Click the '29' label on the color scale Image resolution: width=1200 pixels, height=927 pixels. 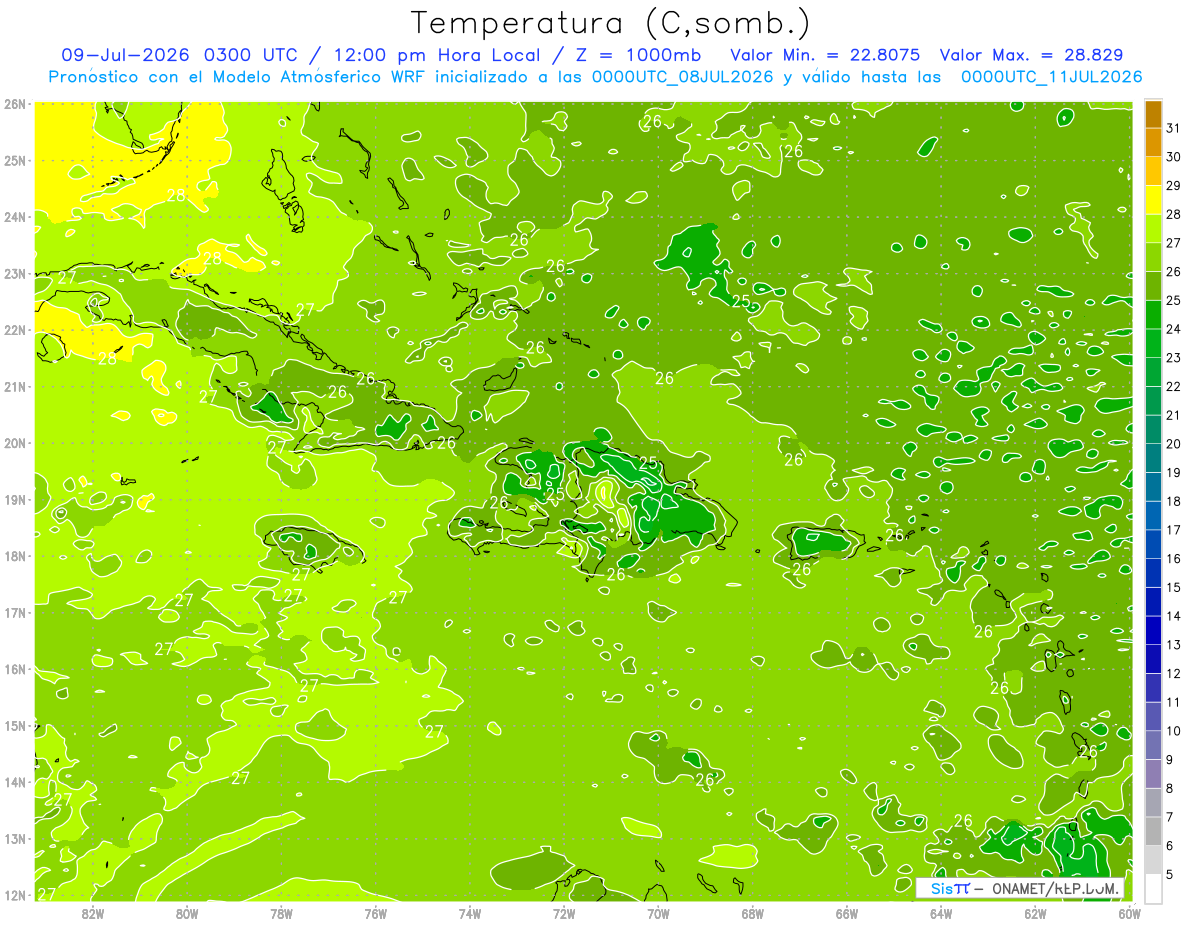pos(1174,186)
